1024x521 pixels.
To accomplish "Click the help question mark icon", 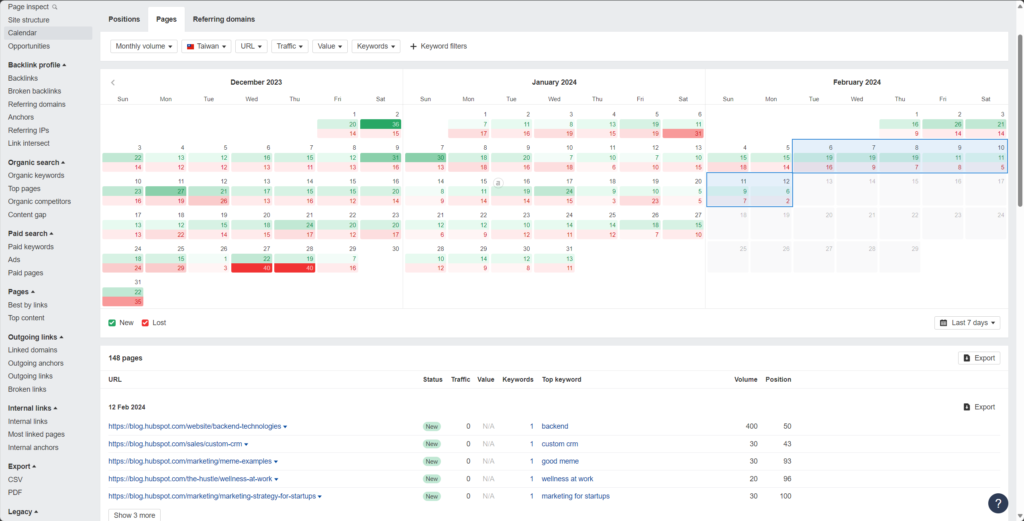I will pos(997,503).
